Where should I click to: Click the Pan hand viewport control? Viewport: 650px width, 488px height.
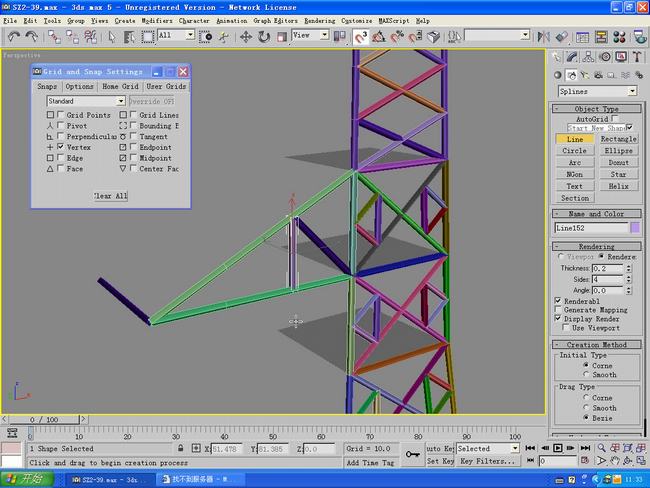point(615,461)
